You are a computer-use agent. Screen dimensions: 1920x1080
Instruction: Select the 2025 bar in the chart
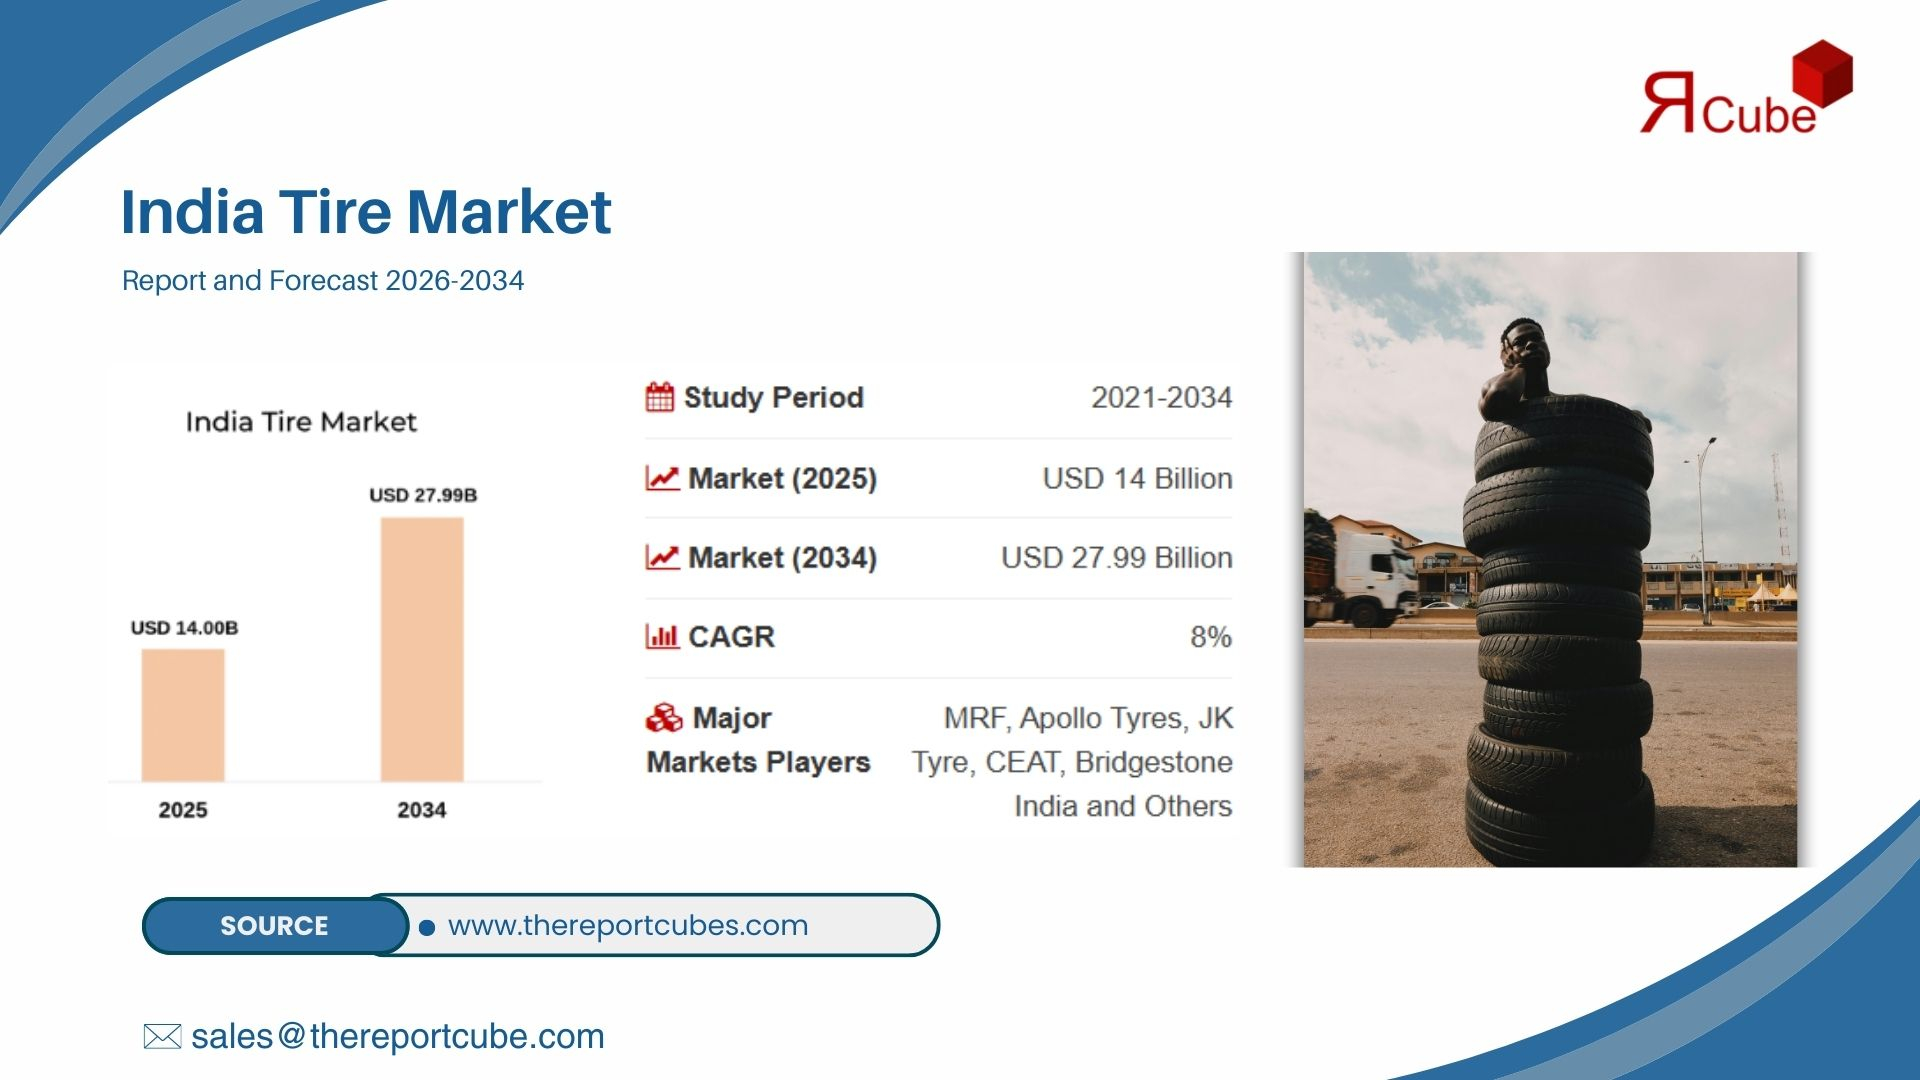pyautogui.click(x=183, y=715)
